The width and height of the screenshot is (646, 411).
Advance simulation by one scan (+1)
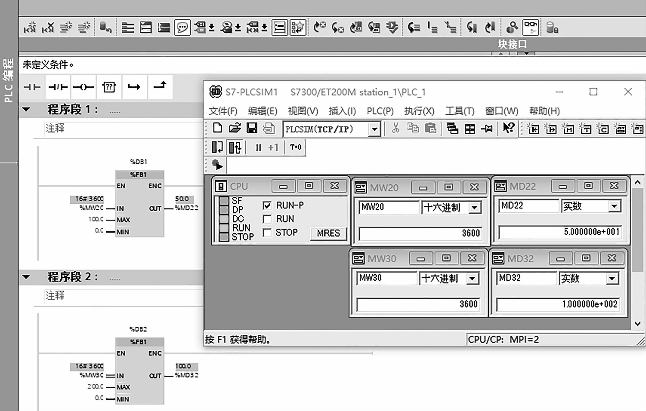pyautogui.click(x=273, y=147)
